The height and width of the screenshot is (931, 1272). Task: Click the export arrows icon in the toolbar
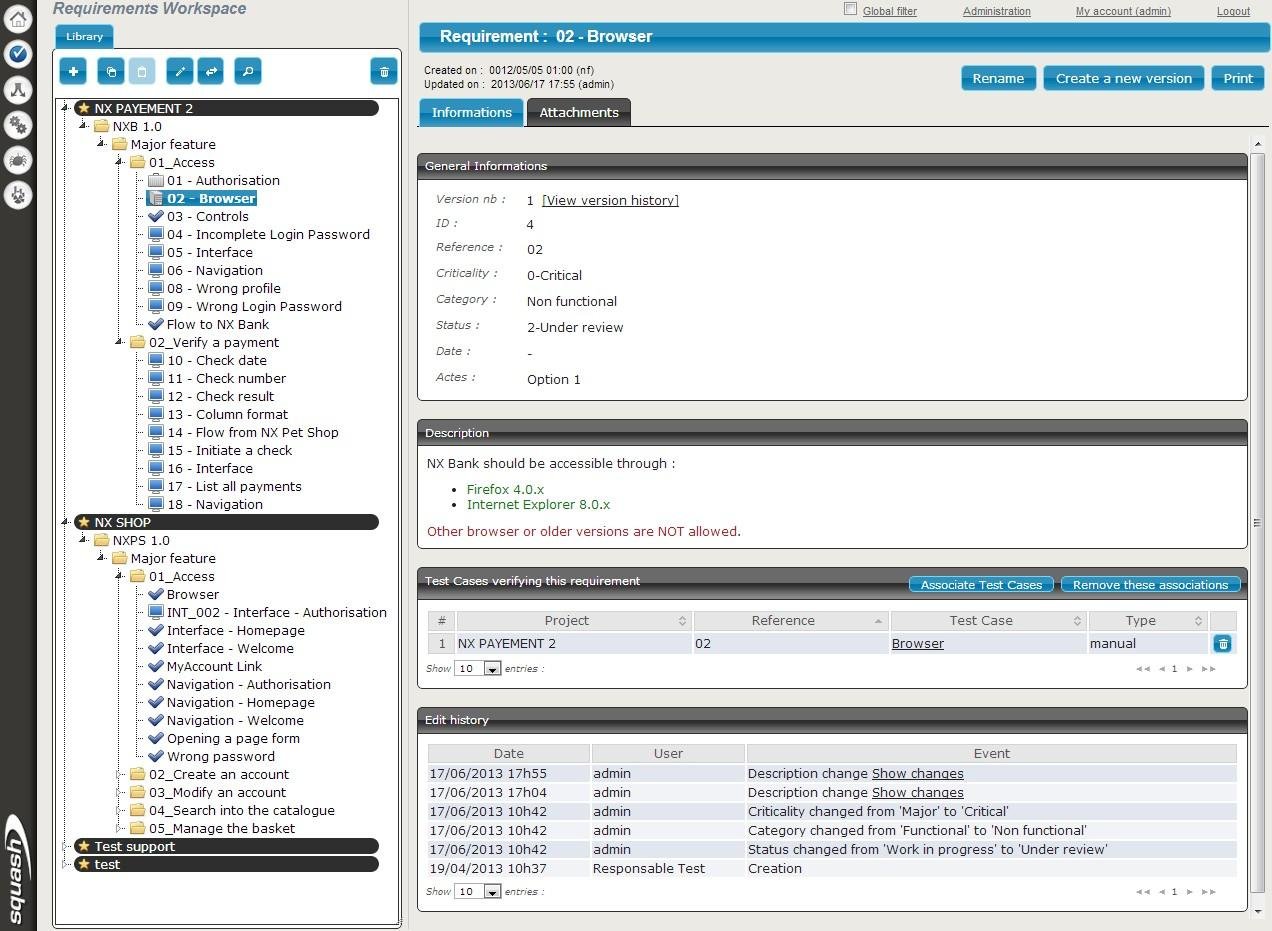[x=211, y=71]
